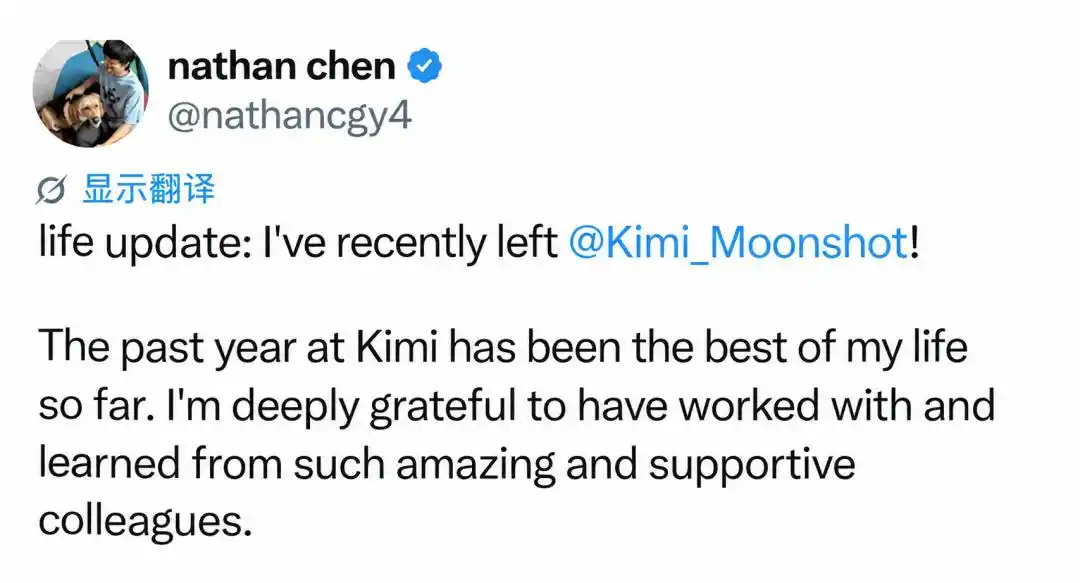This screenshot has height=583, width=1080.
Task: Click the surname 'chen' in the display name
Action: coord(351,67)
